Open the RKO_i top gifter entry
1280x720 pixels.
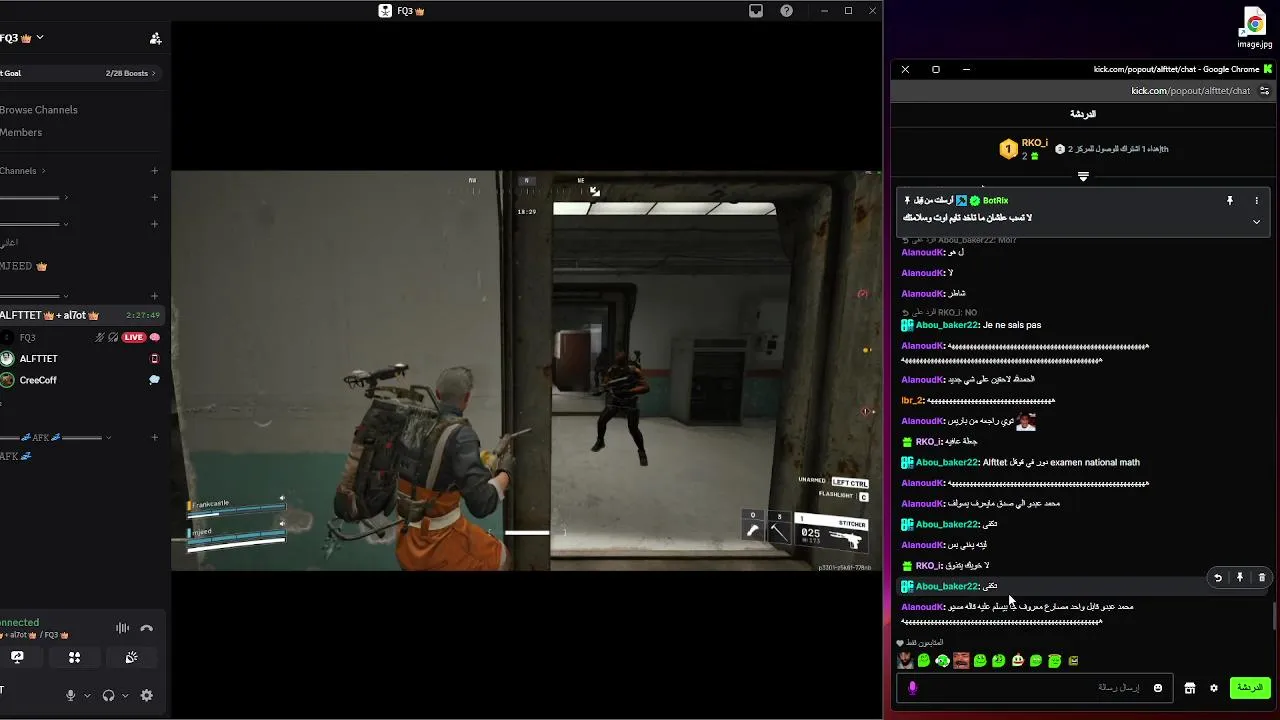click(x=1024, y=149)
